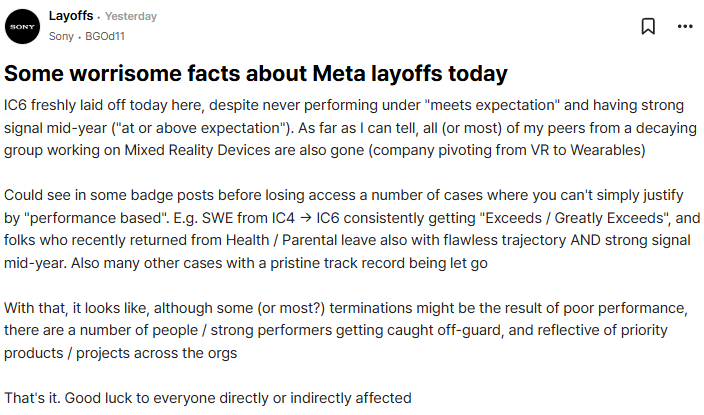The height and width of the screenshot is (415, 704).
Task: Click the paragraph starting "IC6 freshly laid off"
Action: point(350,128)
